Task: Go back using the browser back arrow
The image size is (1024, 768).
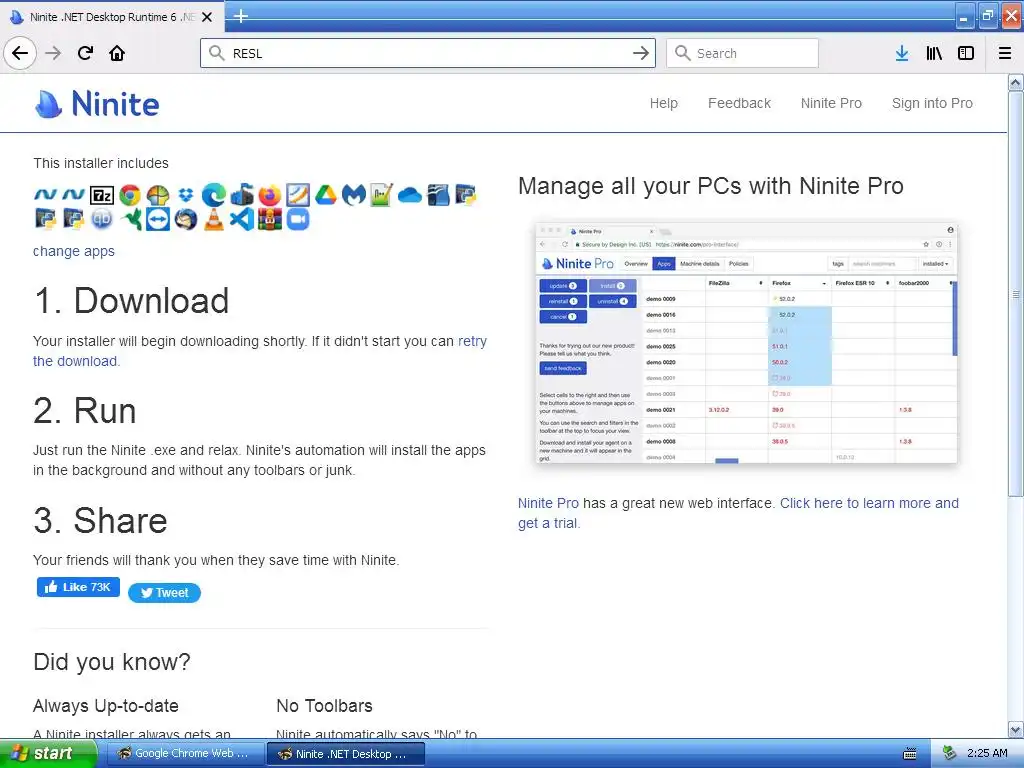Action: point(20,53)
